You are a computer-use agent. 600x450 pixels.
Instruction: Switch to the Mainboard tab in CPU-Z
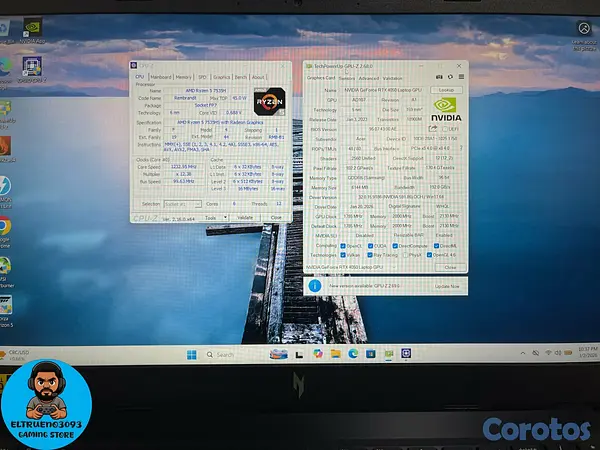161,77
